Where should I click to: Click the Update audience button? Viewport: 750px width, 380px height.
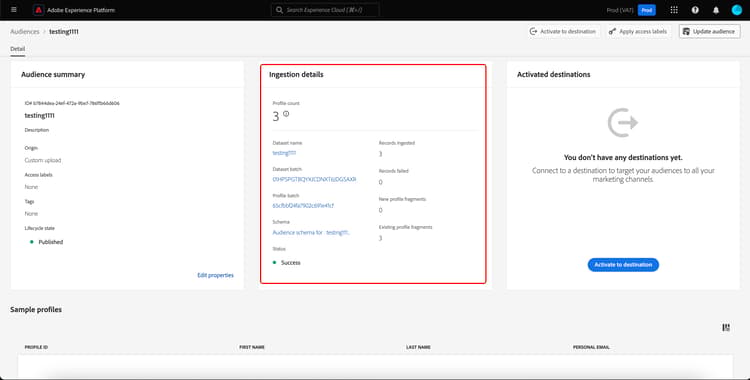point(709,32)
